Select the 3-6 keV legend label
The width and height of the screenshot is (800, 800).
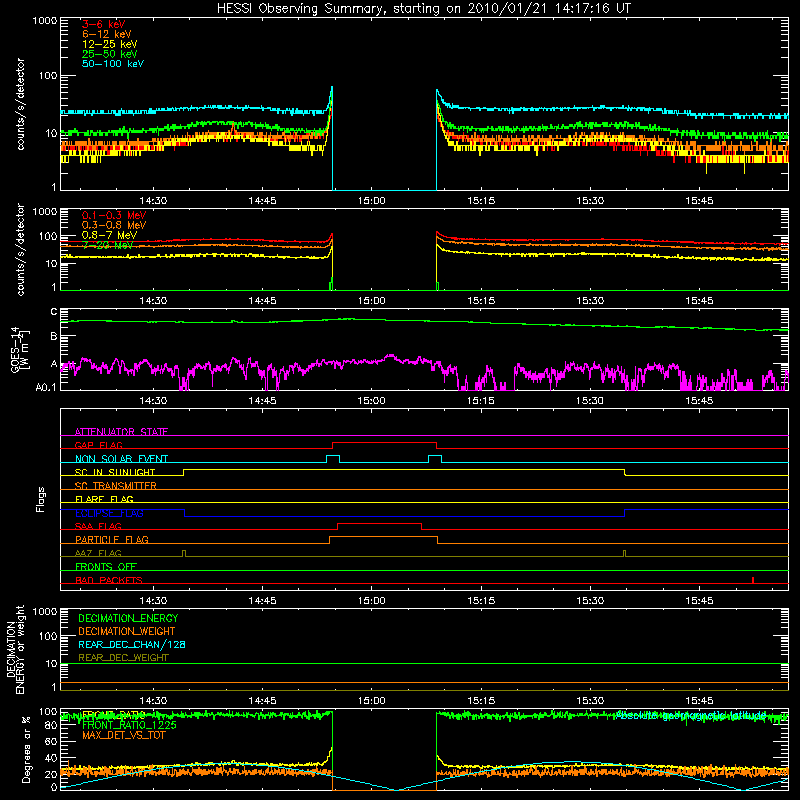pyautogui.click(x=103, y=24)
